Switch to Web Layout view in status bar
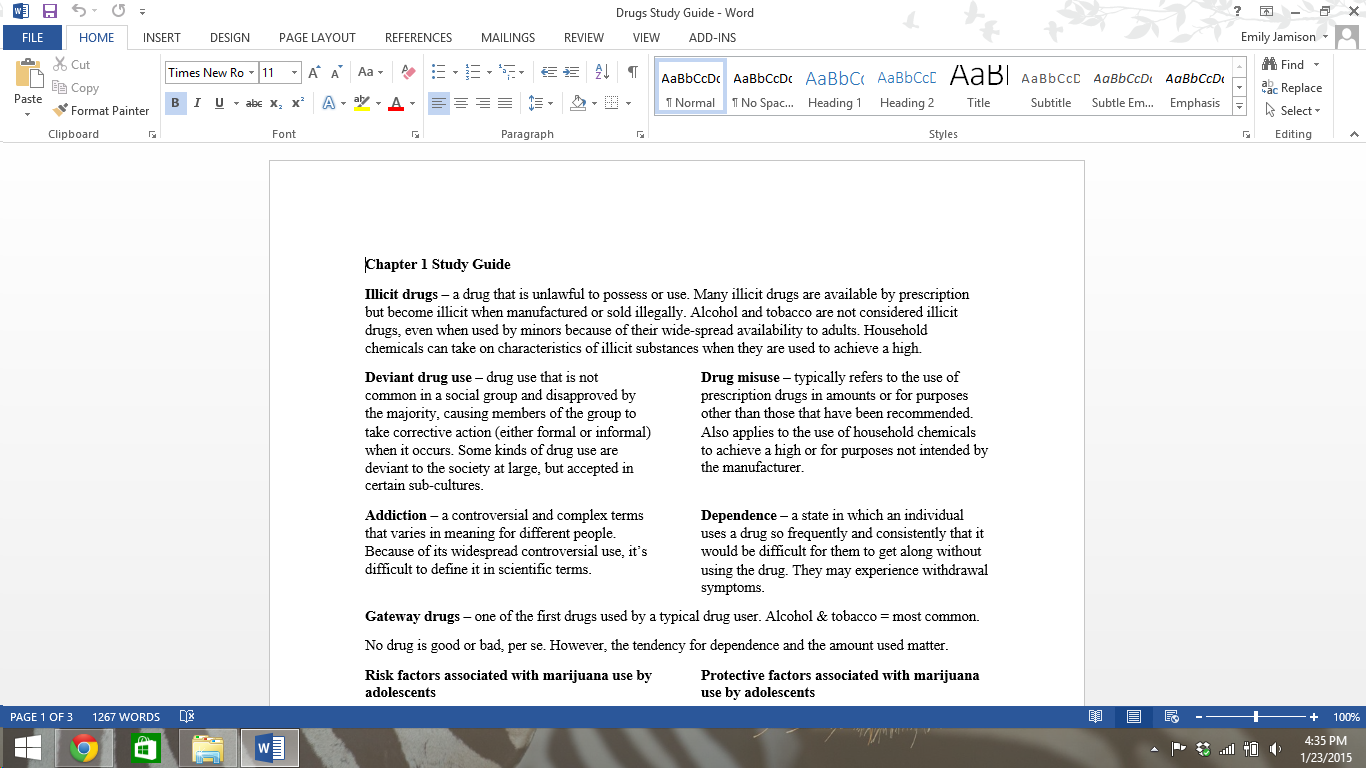 click(1171, 717)
